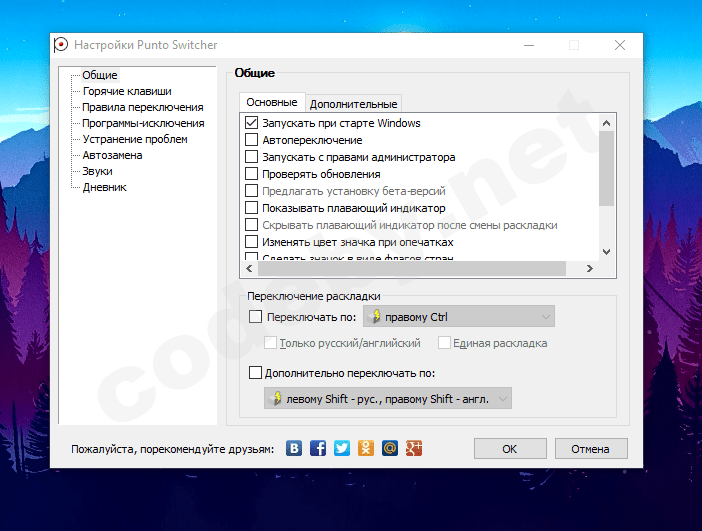Share via the Google Plus icon
This screenshot has height=531, width=702.
point(414,448)
